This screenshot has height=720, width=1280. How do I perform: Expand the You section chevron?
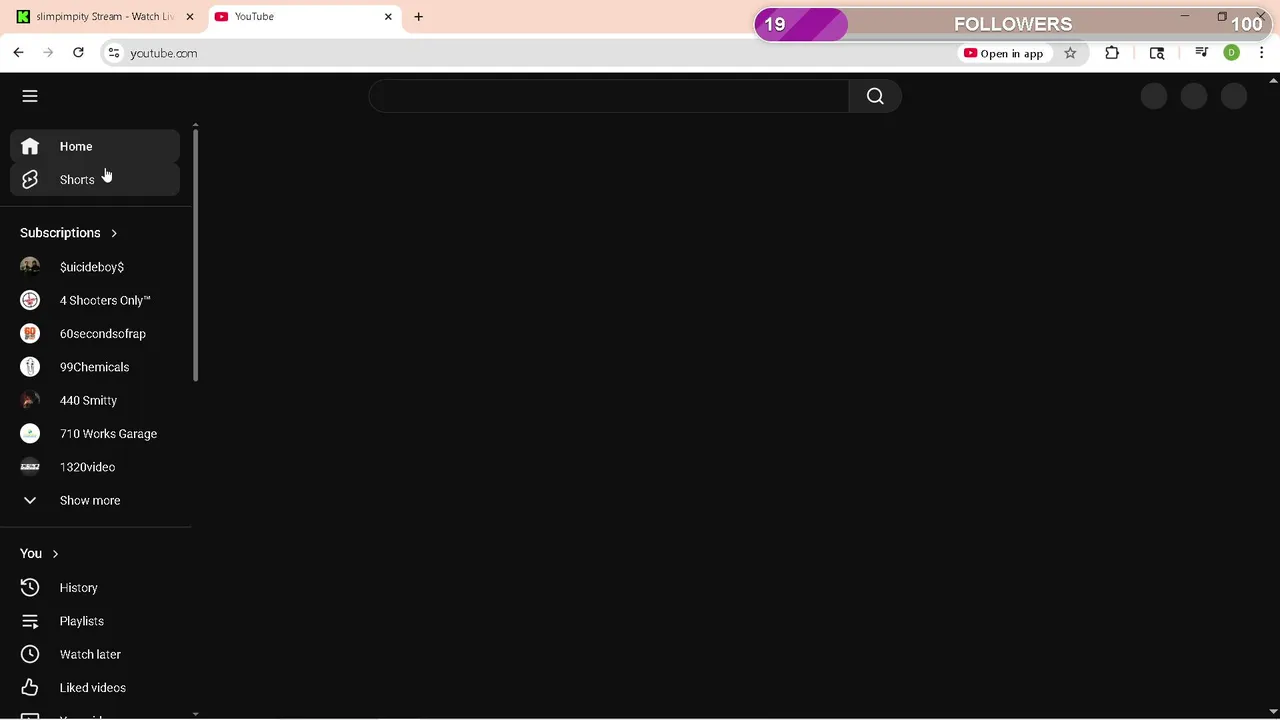pyautogui.click(x=55, y=554)
